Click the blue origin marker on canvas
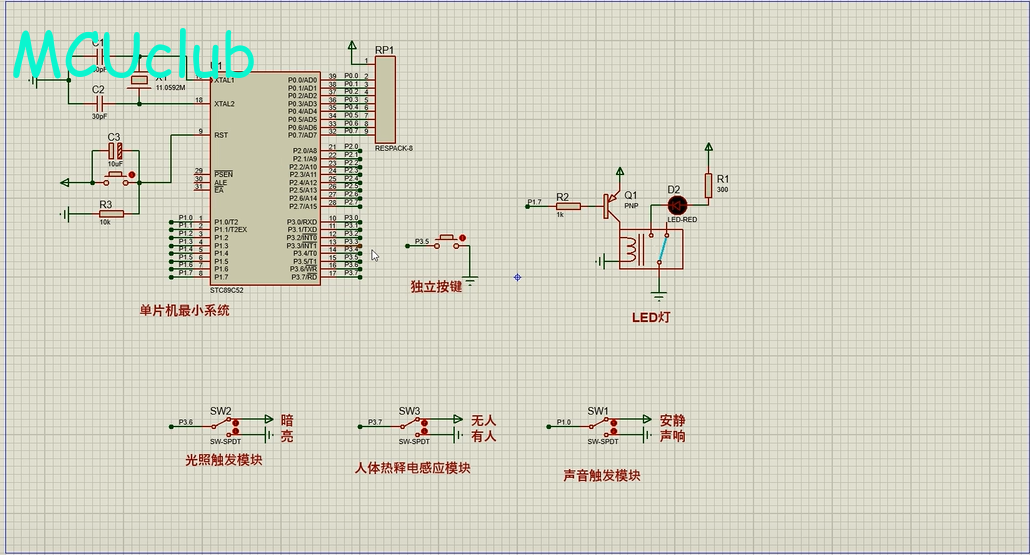The height and width of the screenshot is (555, 1030). coord(517,277)
